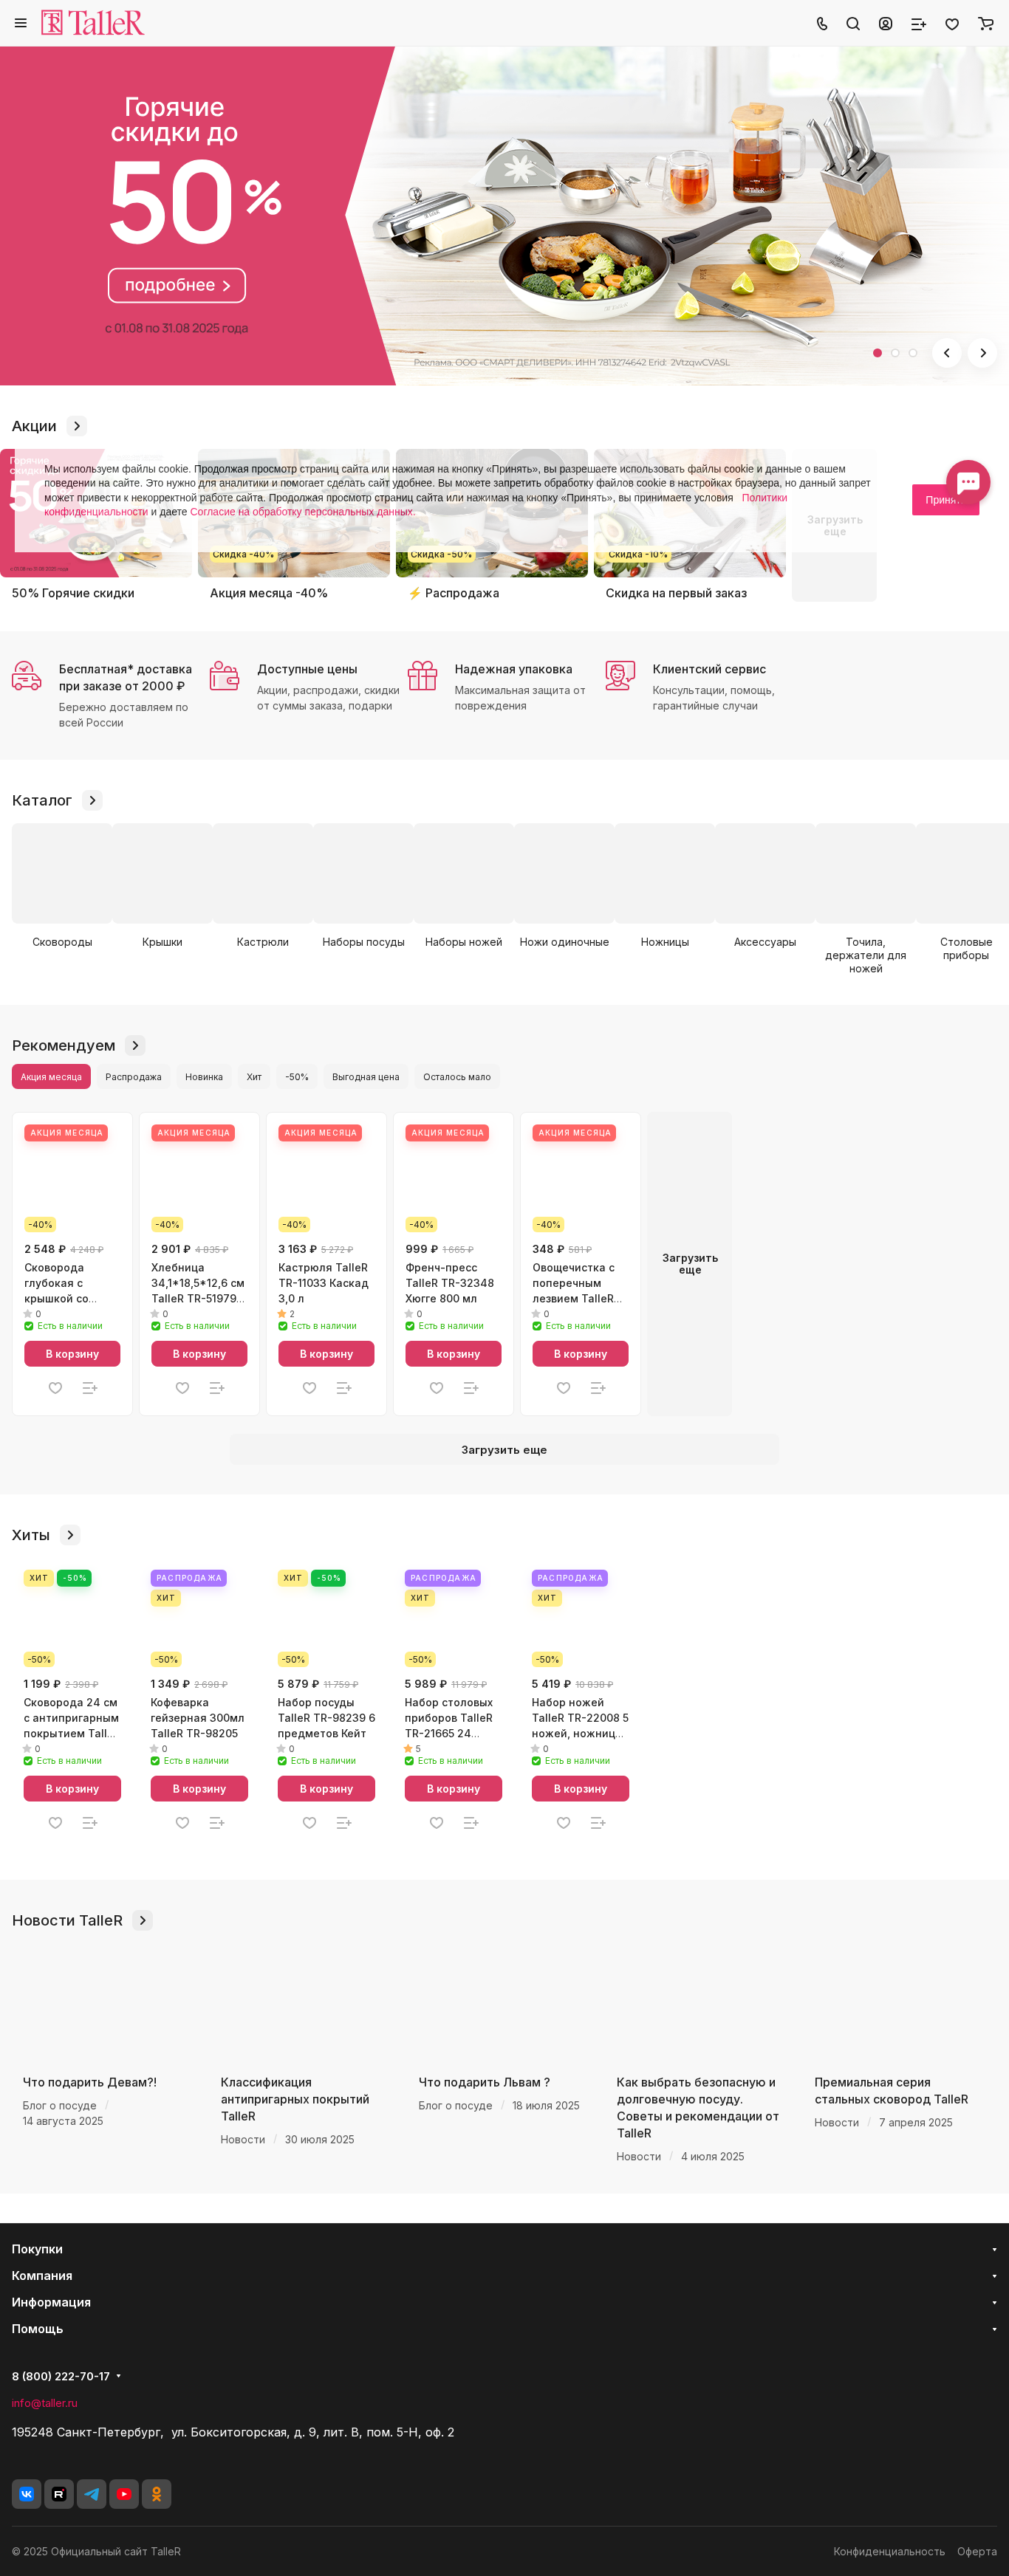The width and height of the screenshot is (1009, 2576).
Task: Expand the Каталог section arrow
Action: coord(93,800)
